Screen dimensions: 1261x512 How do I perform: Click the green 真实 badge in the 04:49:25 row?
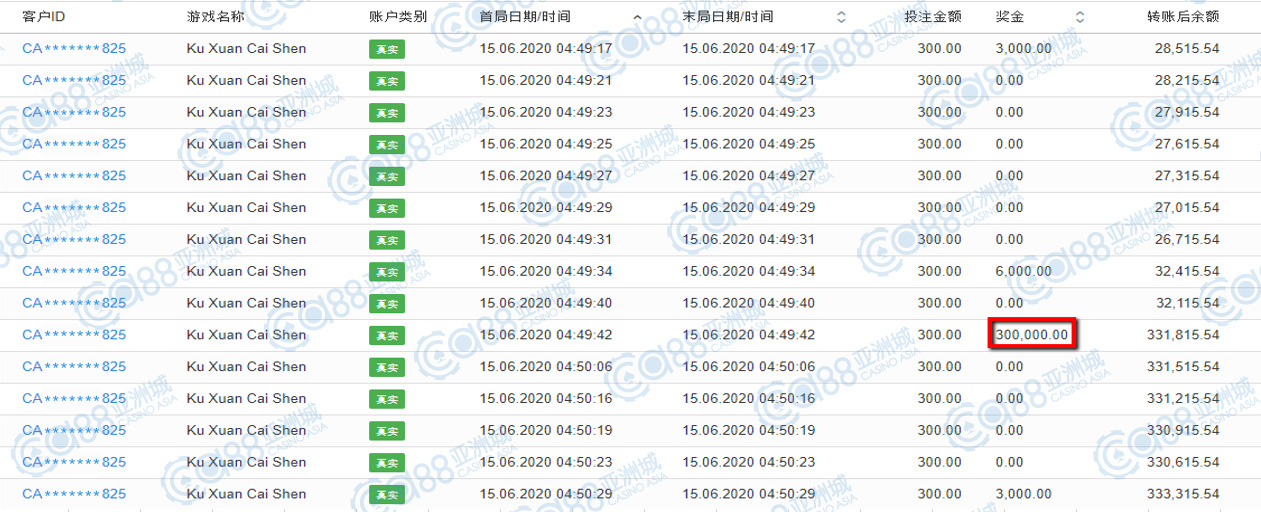(x=386, y=144)
